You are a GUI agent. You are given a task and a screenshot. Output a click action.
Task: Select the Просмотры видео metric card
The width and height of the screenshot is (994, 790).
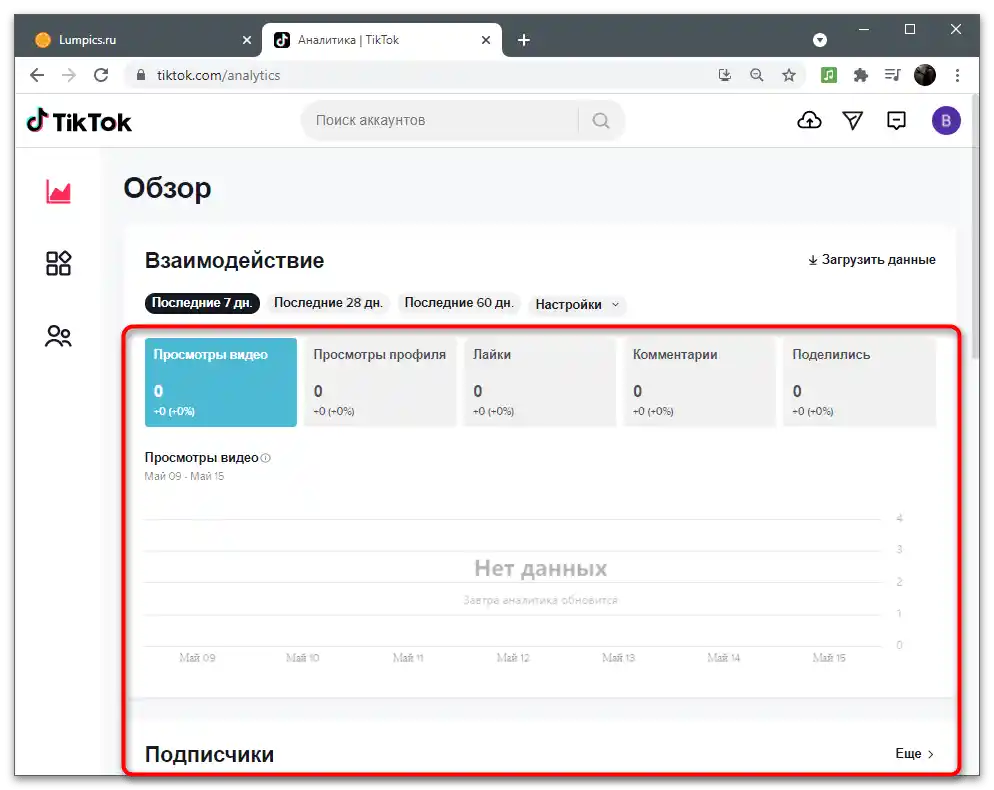[x=221, y=382]
